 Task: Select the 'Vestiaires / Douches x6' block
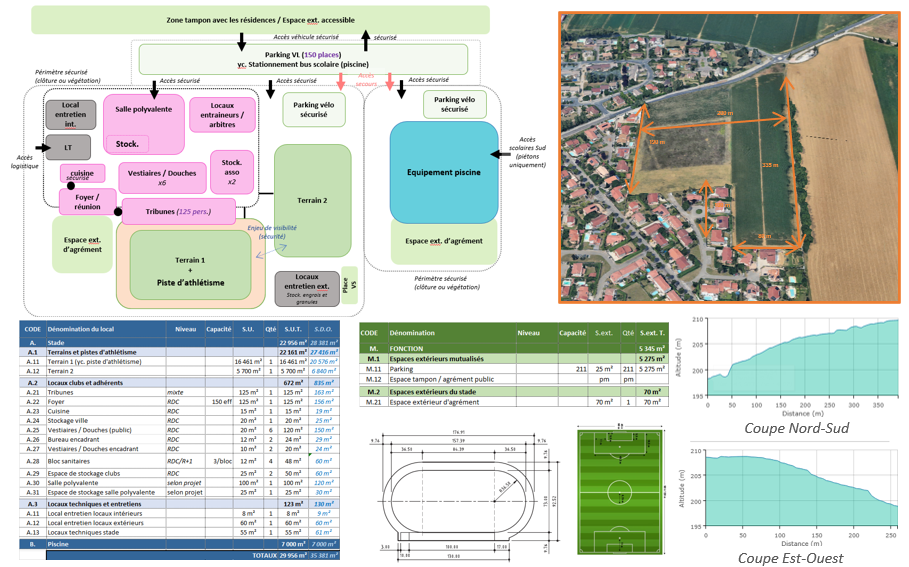coord(162,177)
